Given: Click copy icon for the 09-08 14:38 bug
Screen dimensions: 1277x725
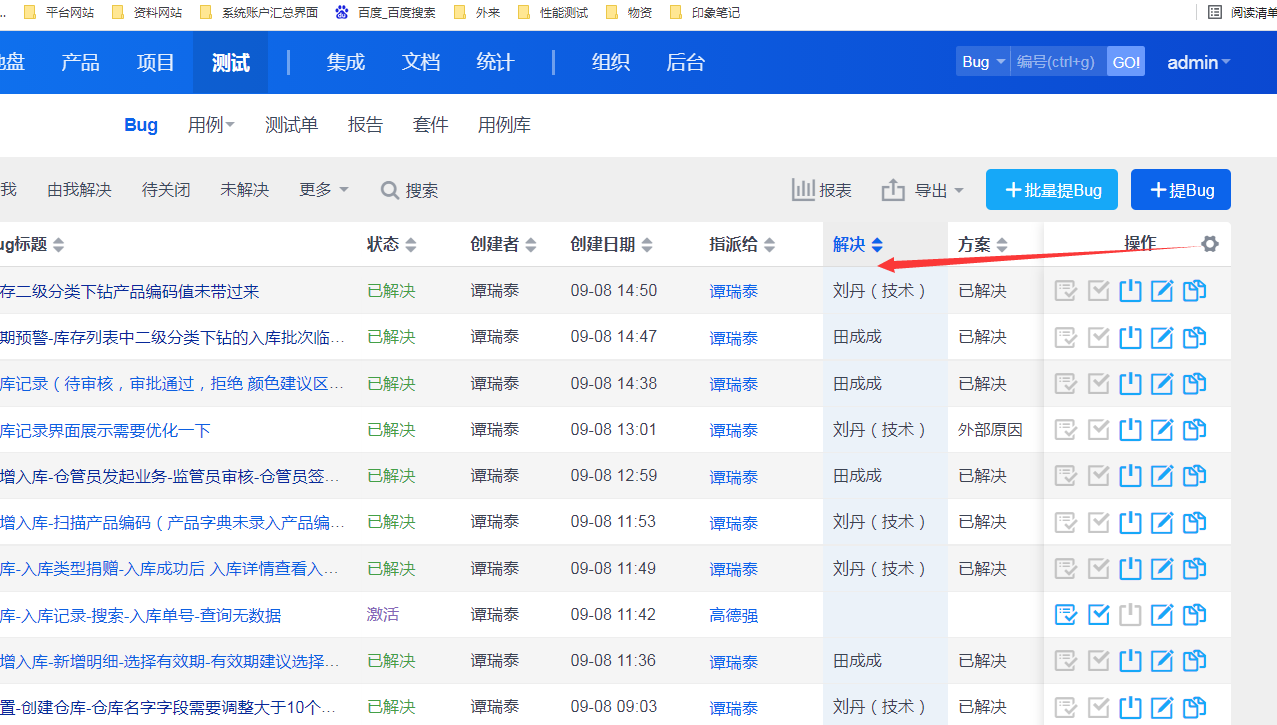Looking at the screenshot, I should pos(1194,383).
